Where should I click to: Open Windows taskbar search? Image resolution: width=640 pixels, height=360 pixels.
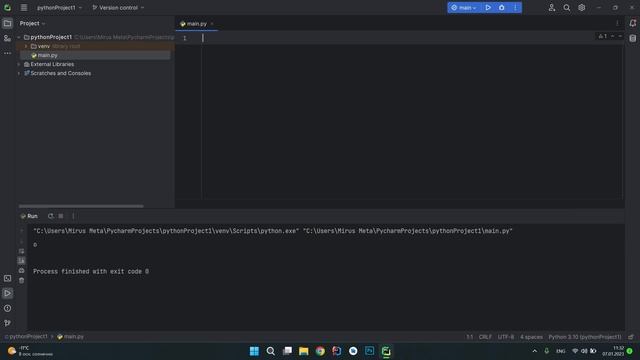pos(271,351)
